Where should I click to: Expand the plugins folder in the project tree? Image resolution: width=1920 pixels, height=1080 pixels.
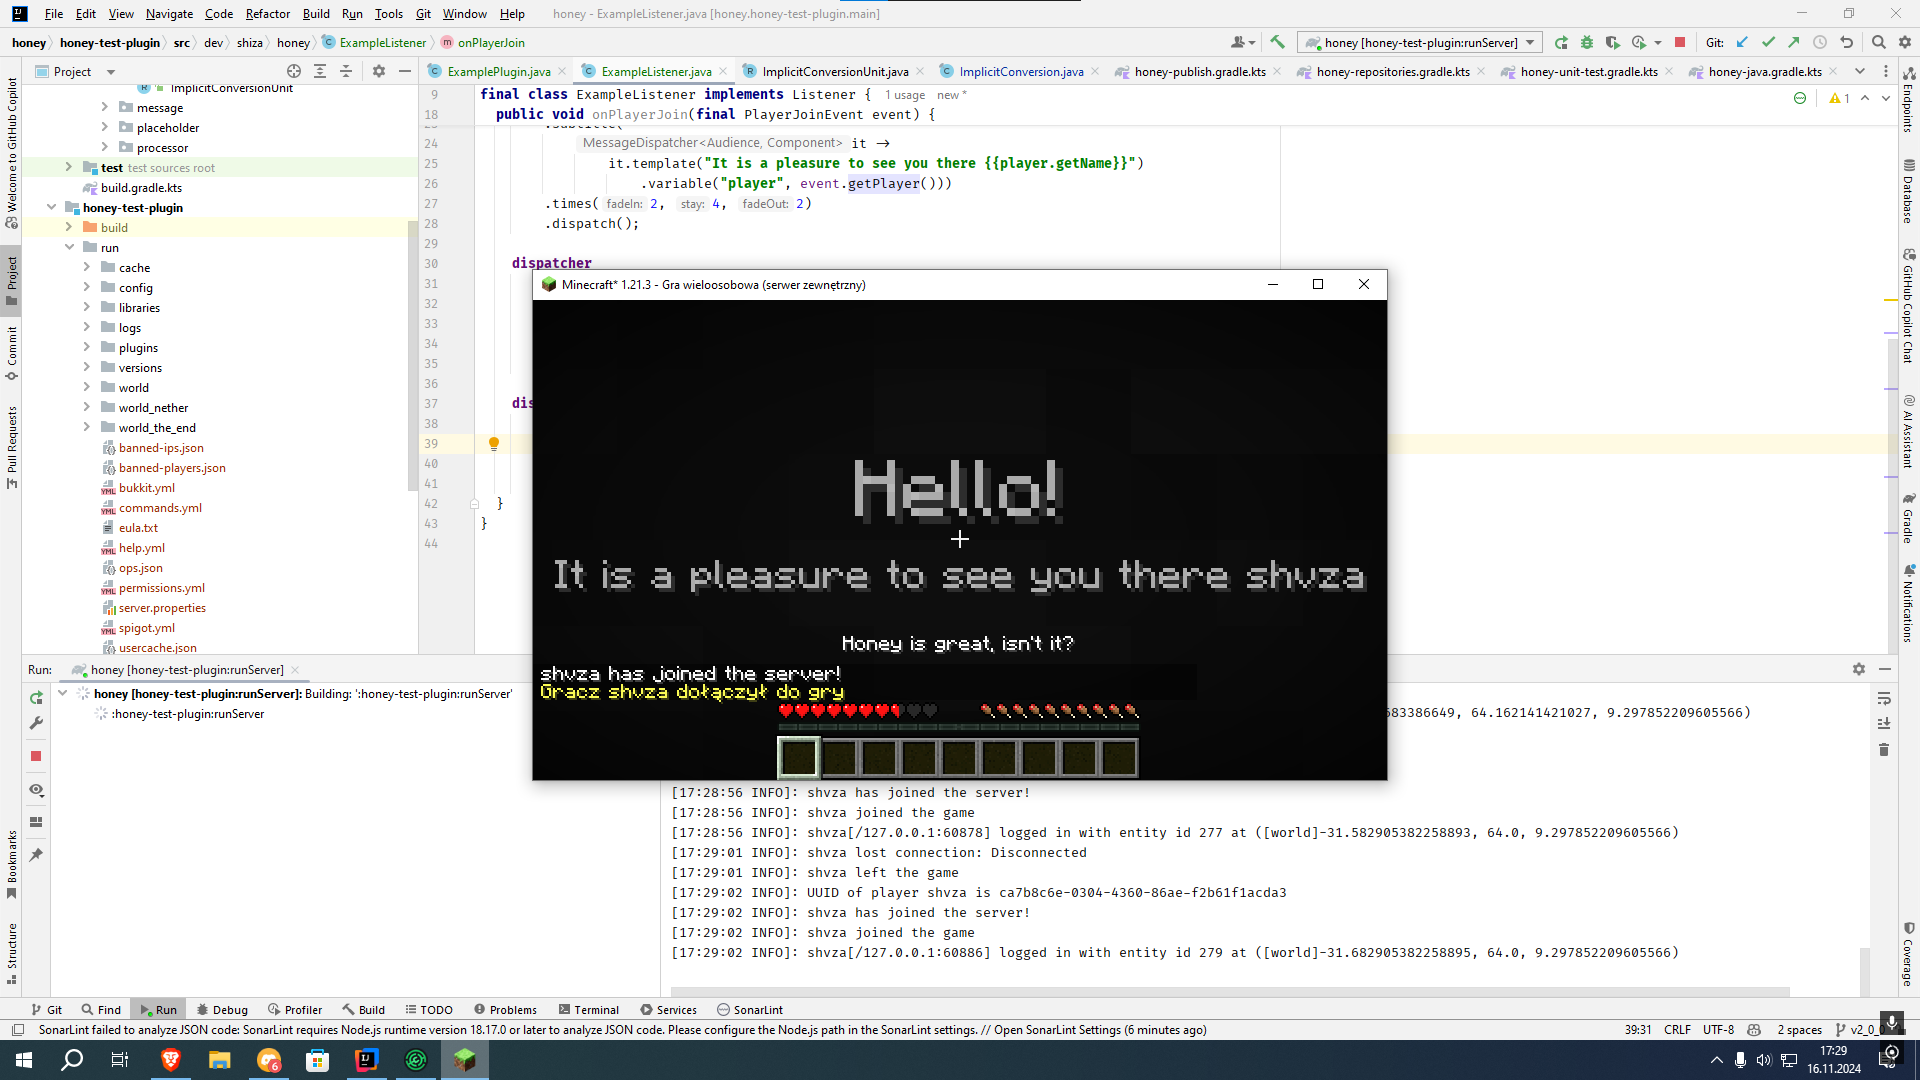click(87, 348)
